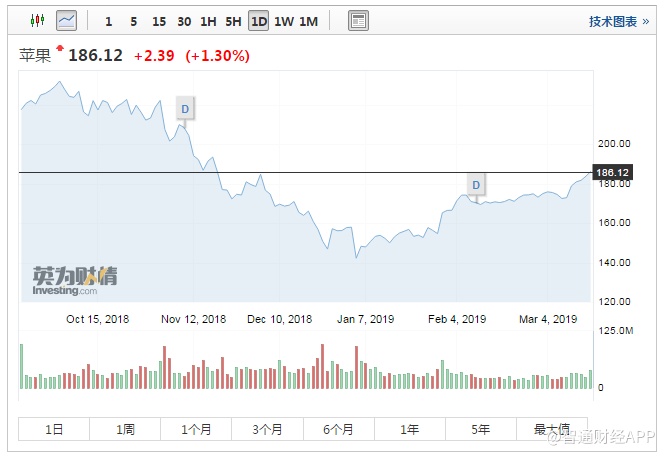Show the 1个月 time range
Viewport: 665px width, 456px height.
click(196, 429)
